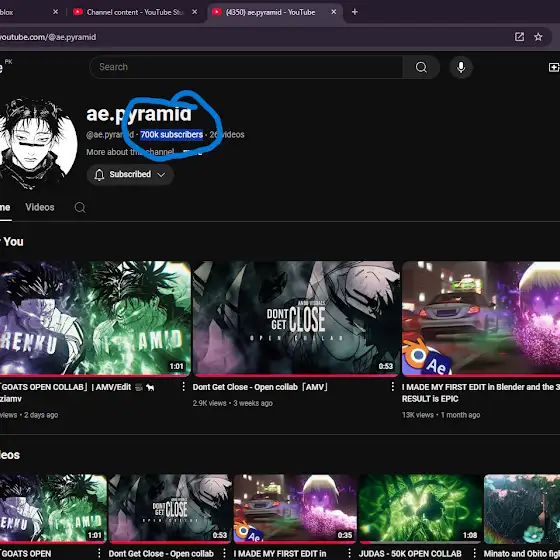560x560 pixels.
Task: Open the Create video icon
Action: coord(554,67)
